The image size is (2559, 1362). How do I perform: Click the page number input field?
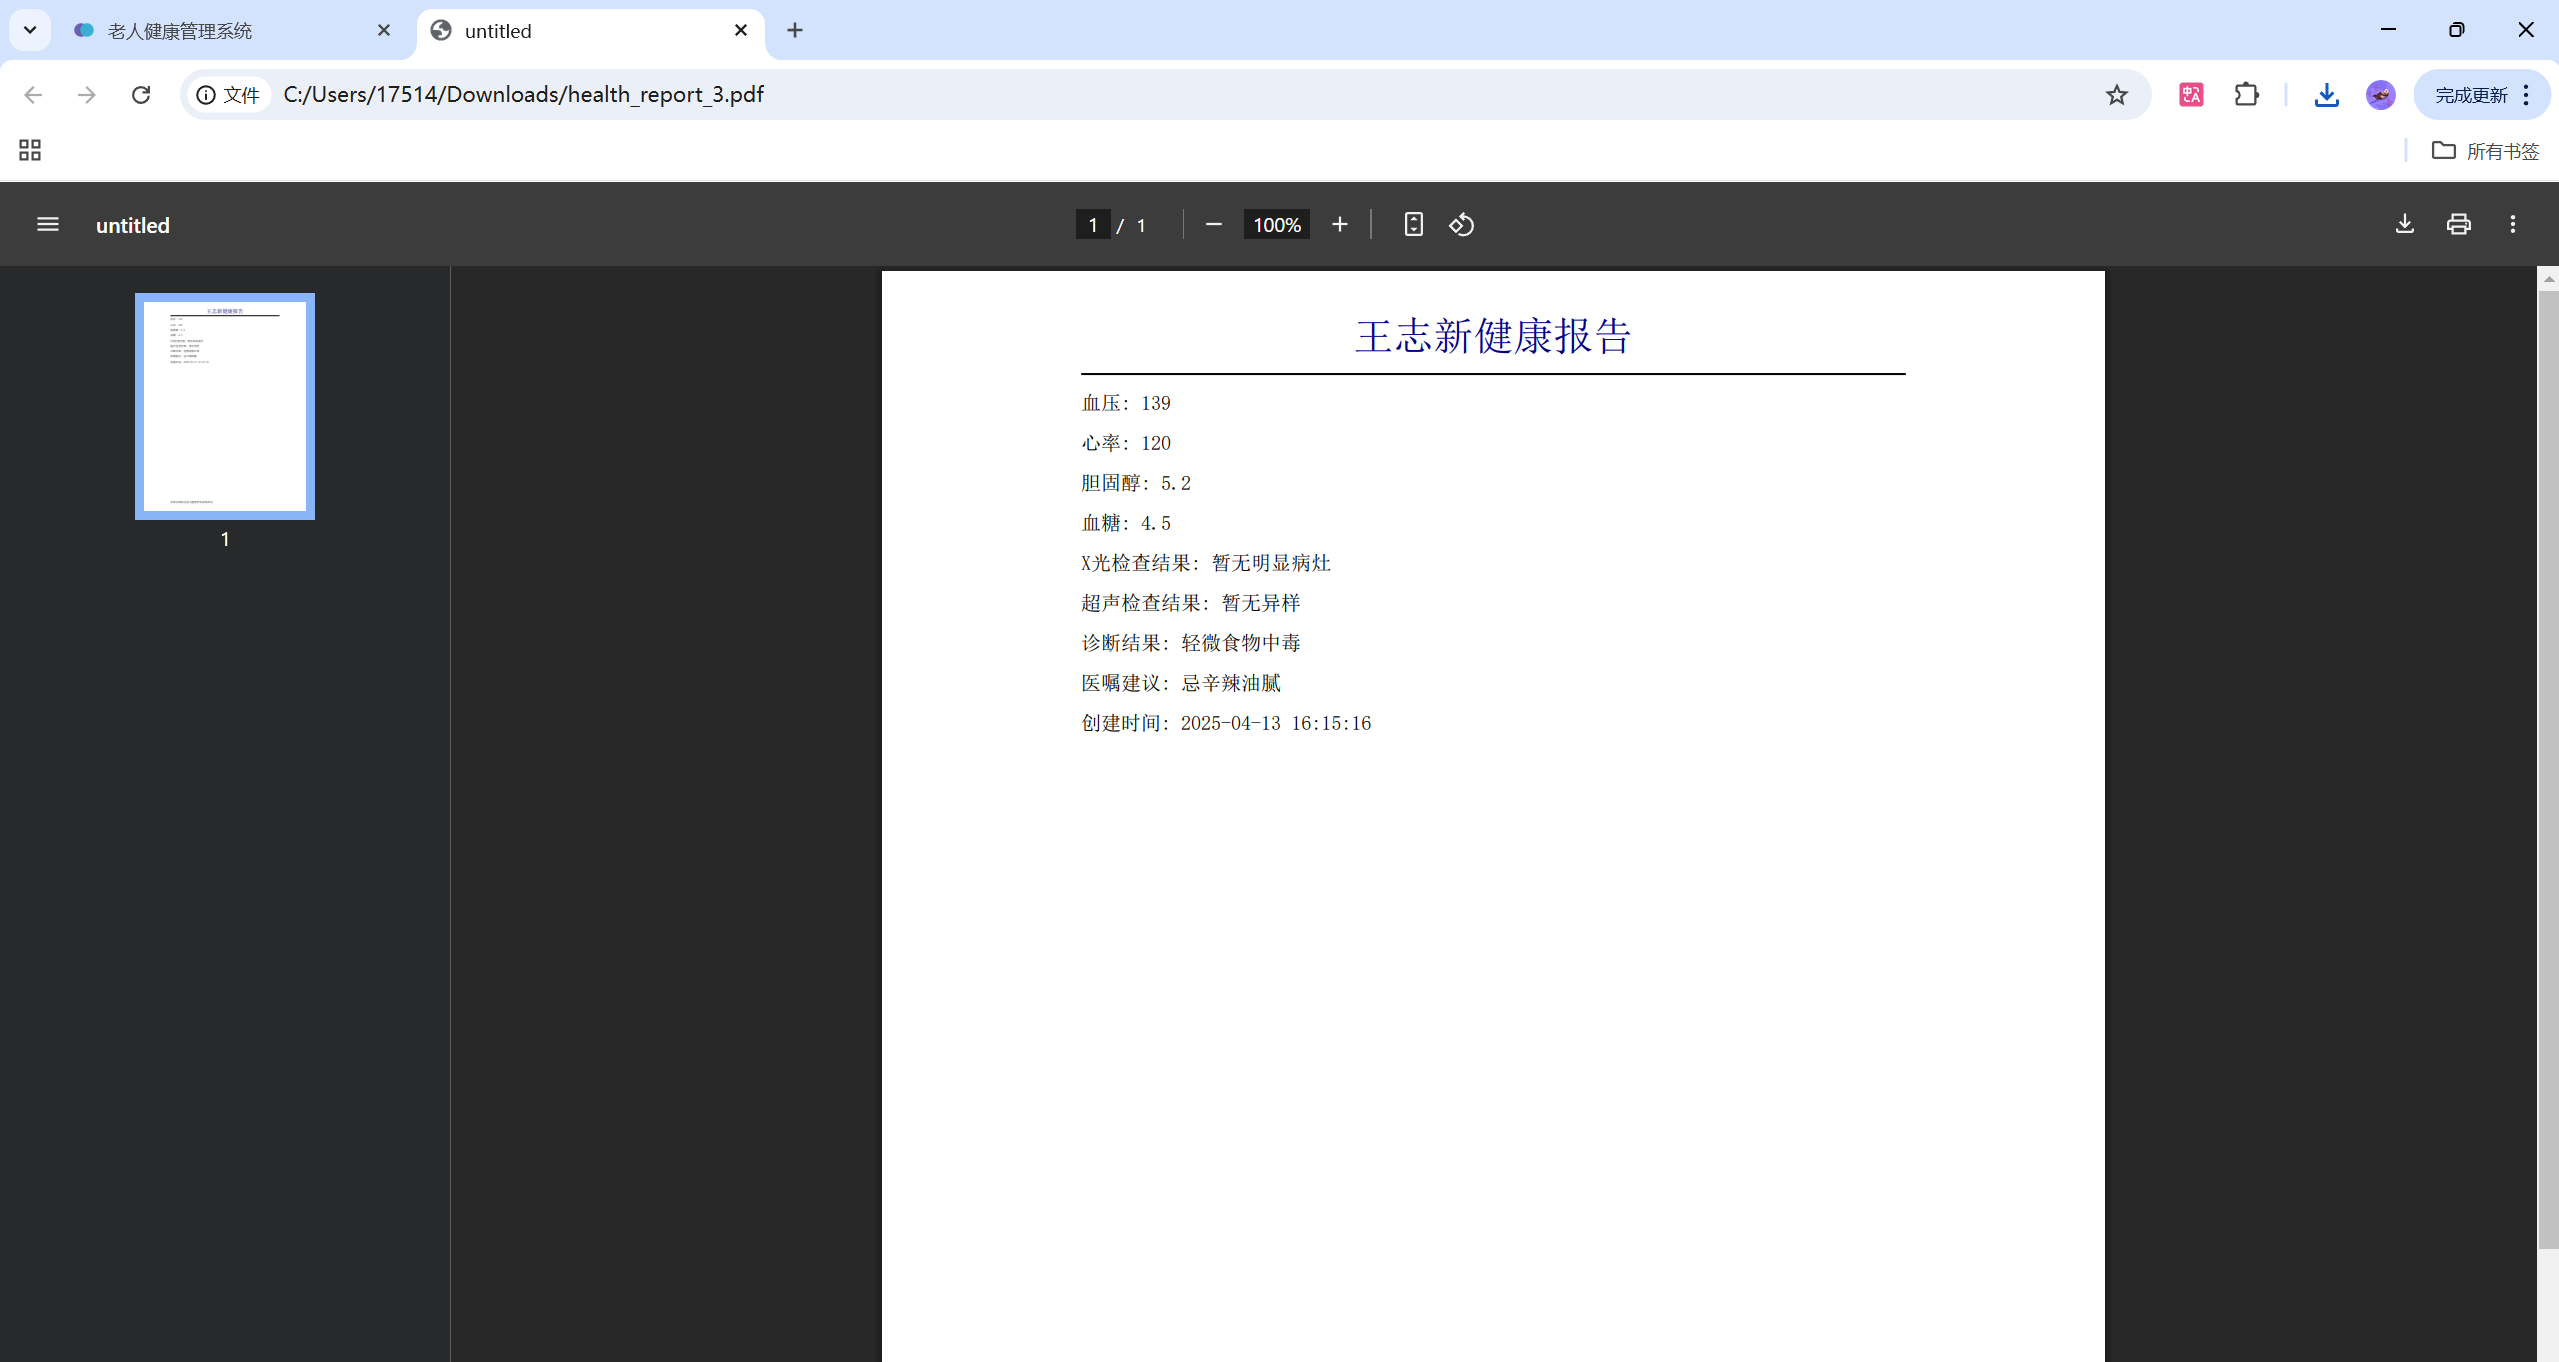(1092, 225)
